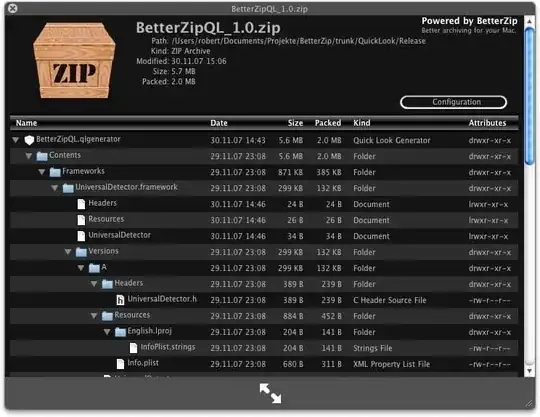Sort by the Attributes column header
540x417 pixels.
487,123
